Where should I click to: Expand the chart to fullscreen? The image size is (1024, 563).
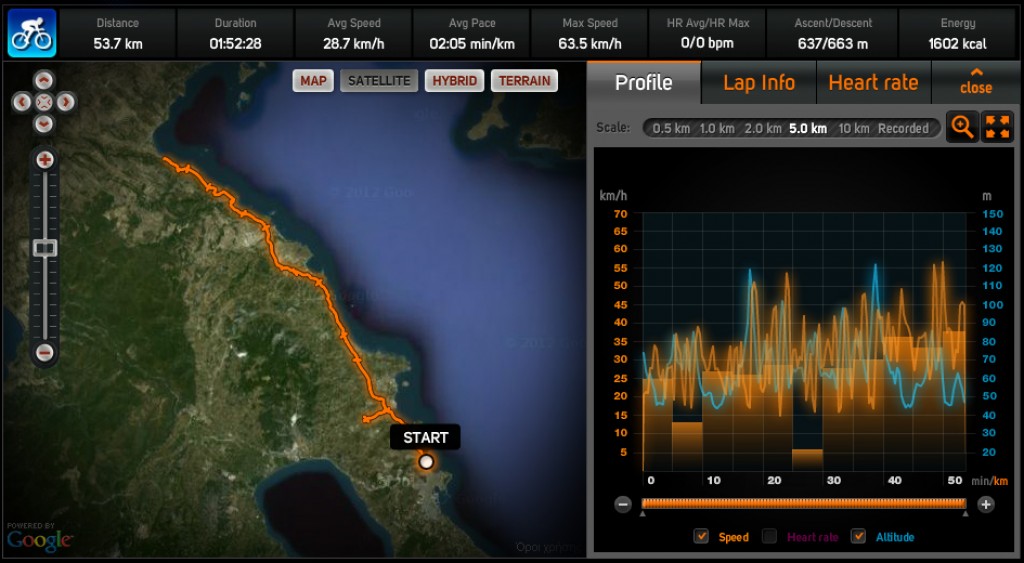997,127
